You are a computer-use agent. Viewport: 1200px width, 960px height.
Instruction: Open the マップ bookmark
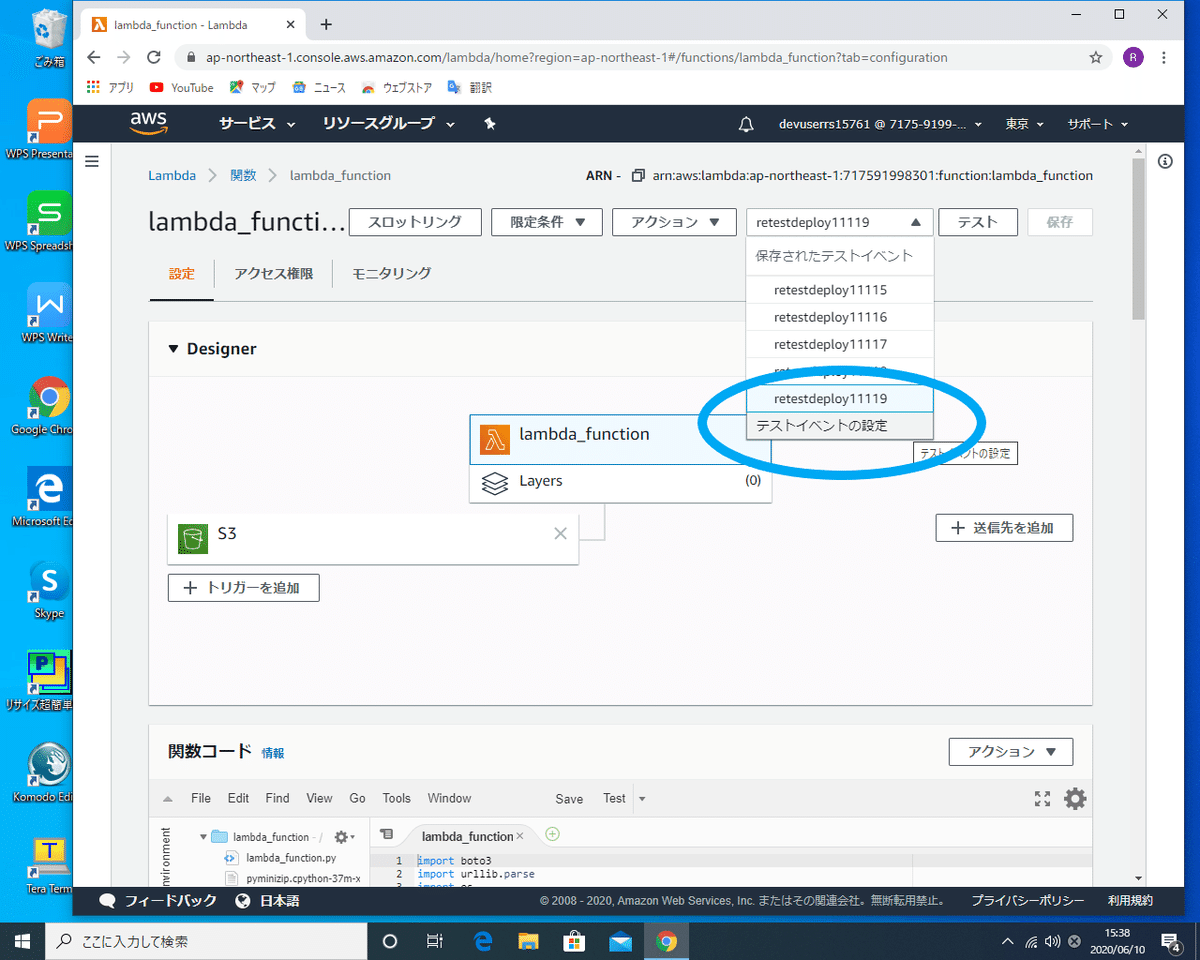tap(252, 88)
